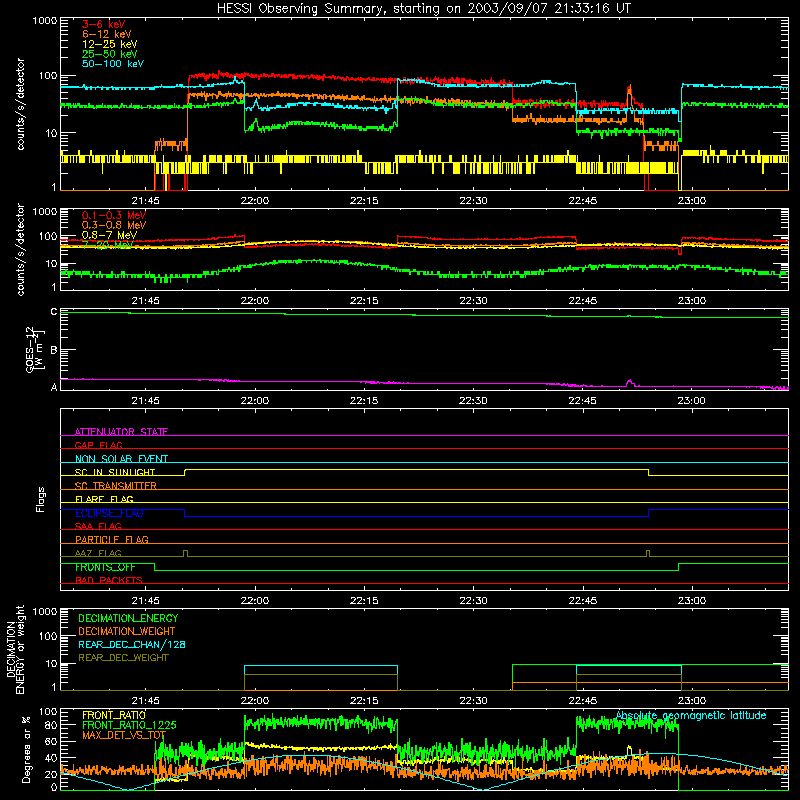Click the REAR_DEC_CHAN/128 legend entry
Viewport: 800px width, 800px height.
tap(132, 644)
